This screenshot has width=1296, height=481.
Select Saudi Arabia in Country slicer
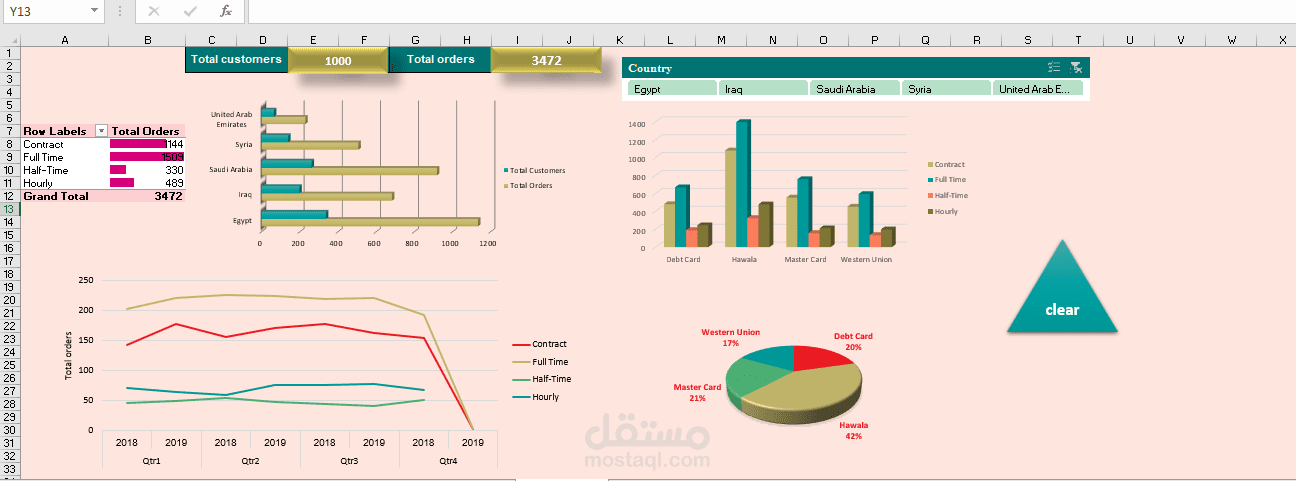(x=855, y=88)
